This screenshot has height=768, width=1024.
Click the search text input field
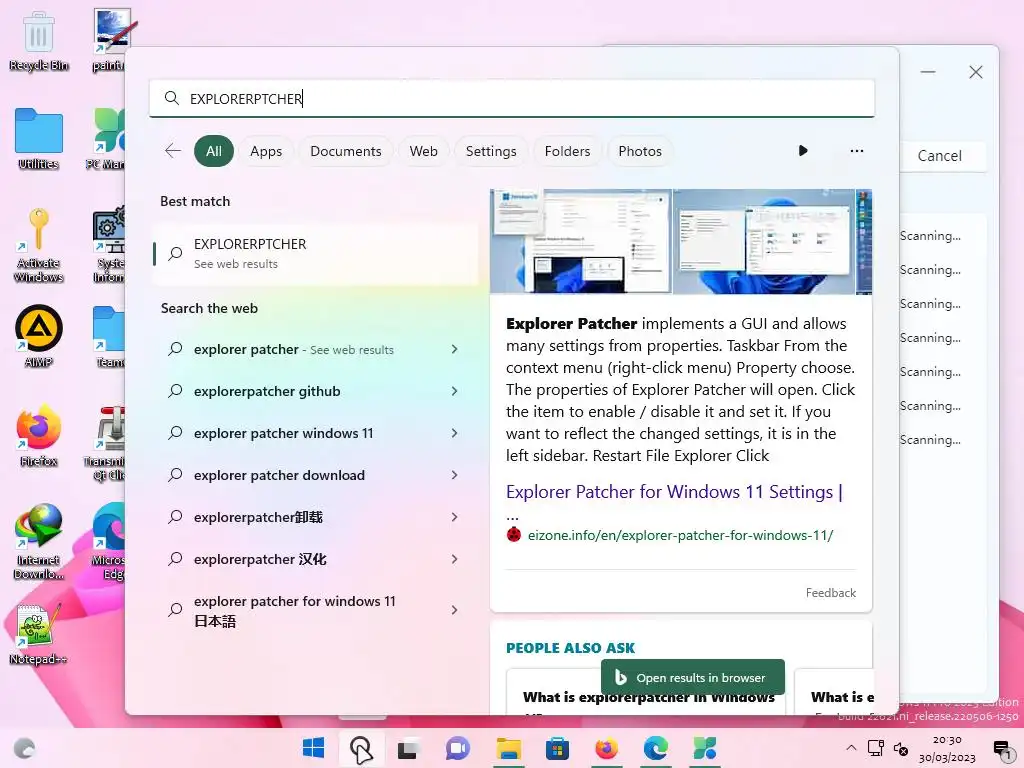511,98
